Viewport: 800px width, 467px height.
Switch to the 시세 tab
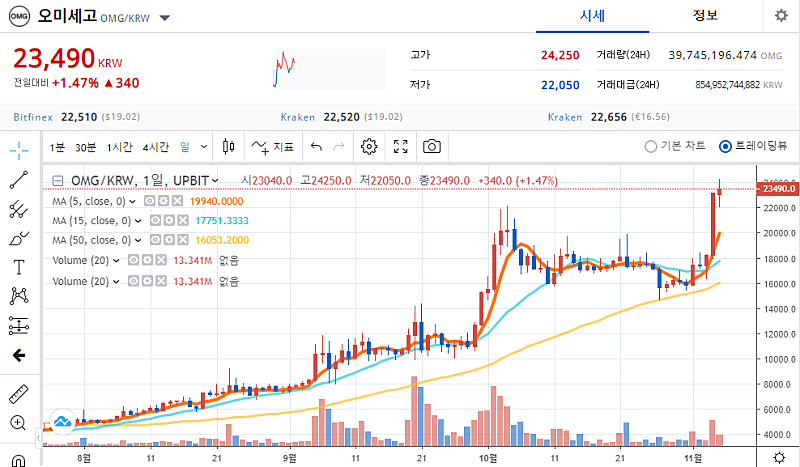pyautogui.click(x=592, y=16)
